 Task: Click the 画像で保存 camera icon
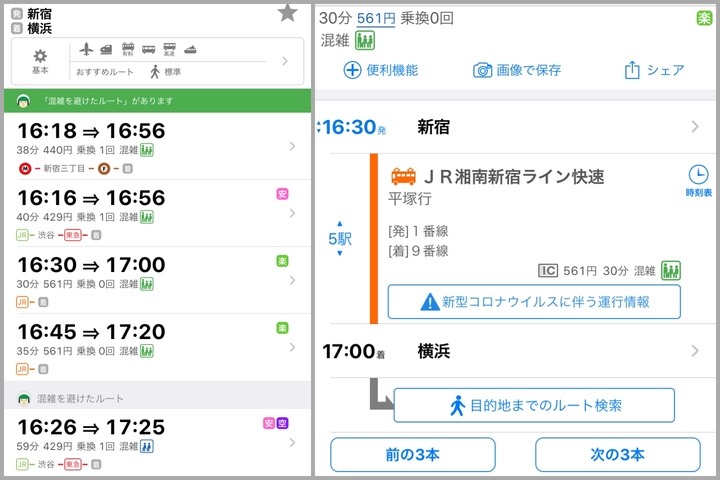point(483,70)
